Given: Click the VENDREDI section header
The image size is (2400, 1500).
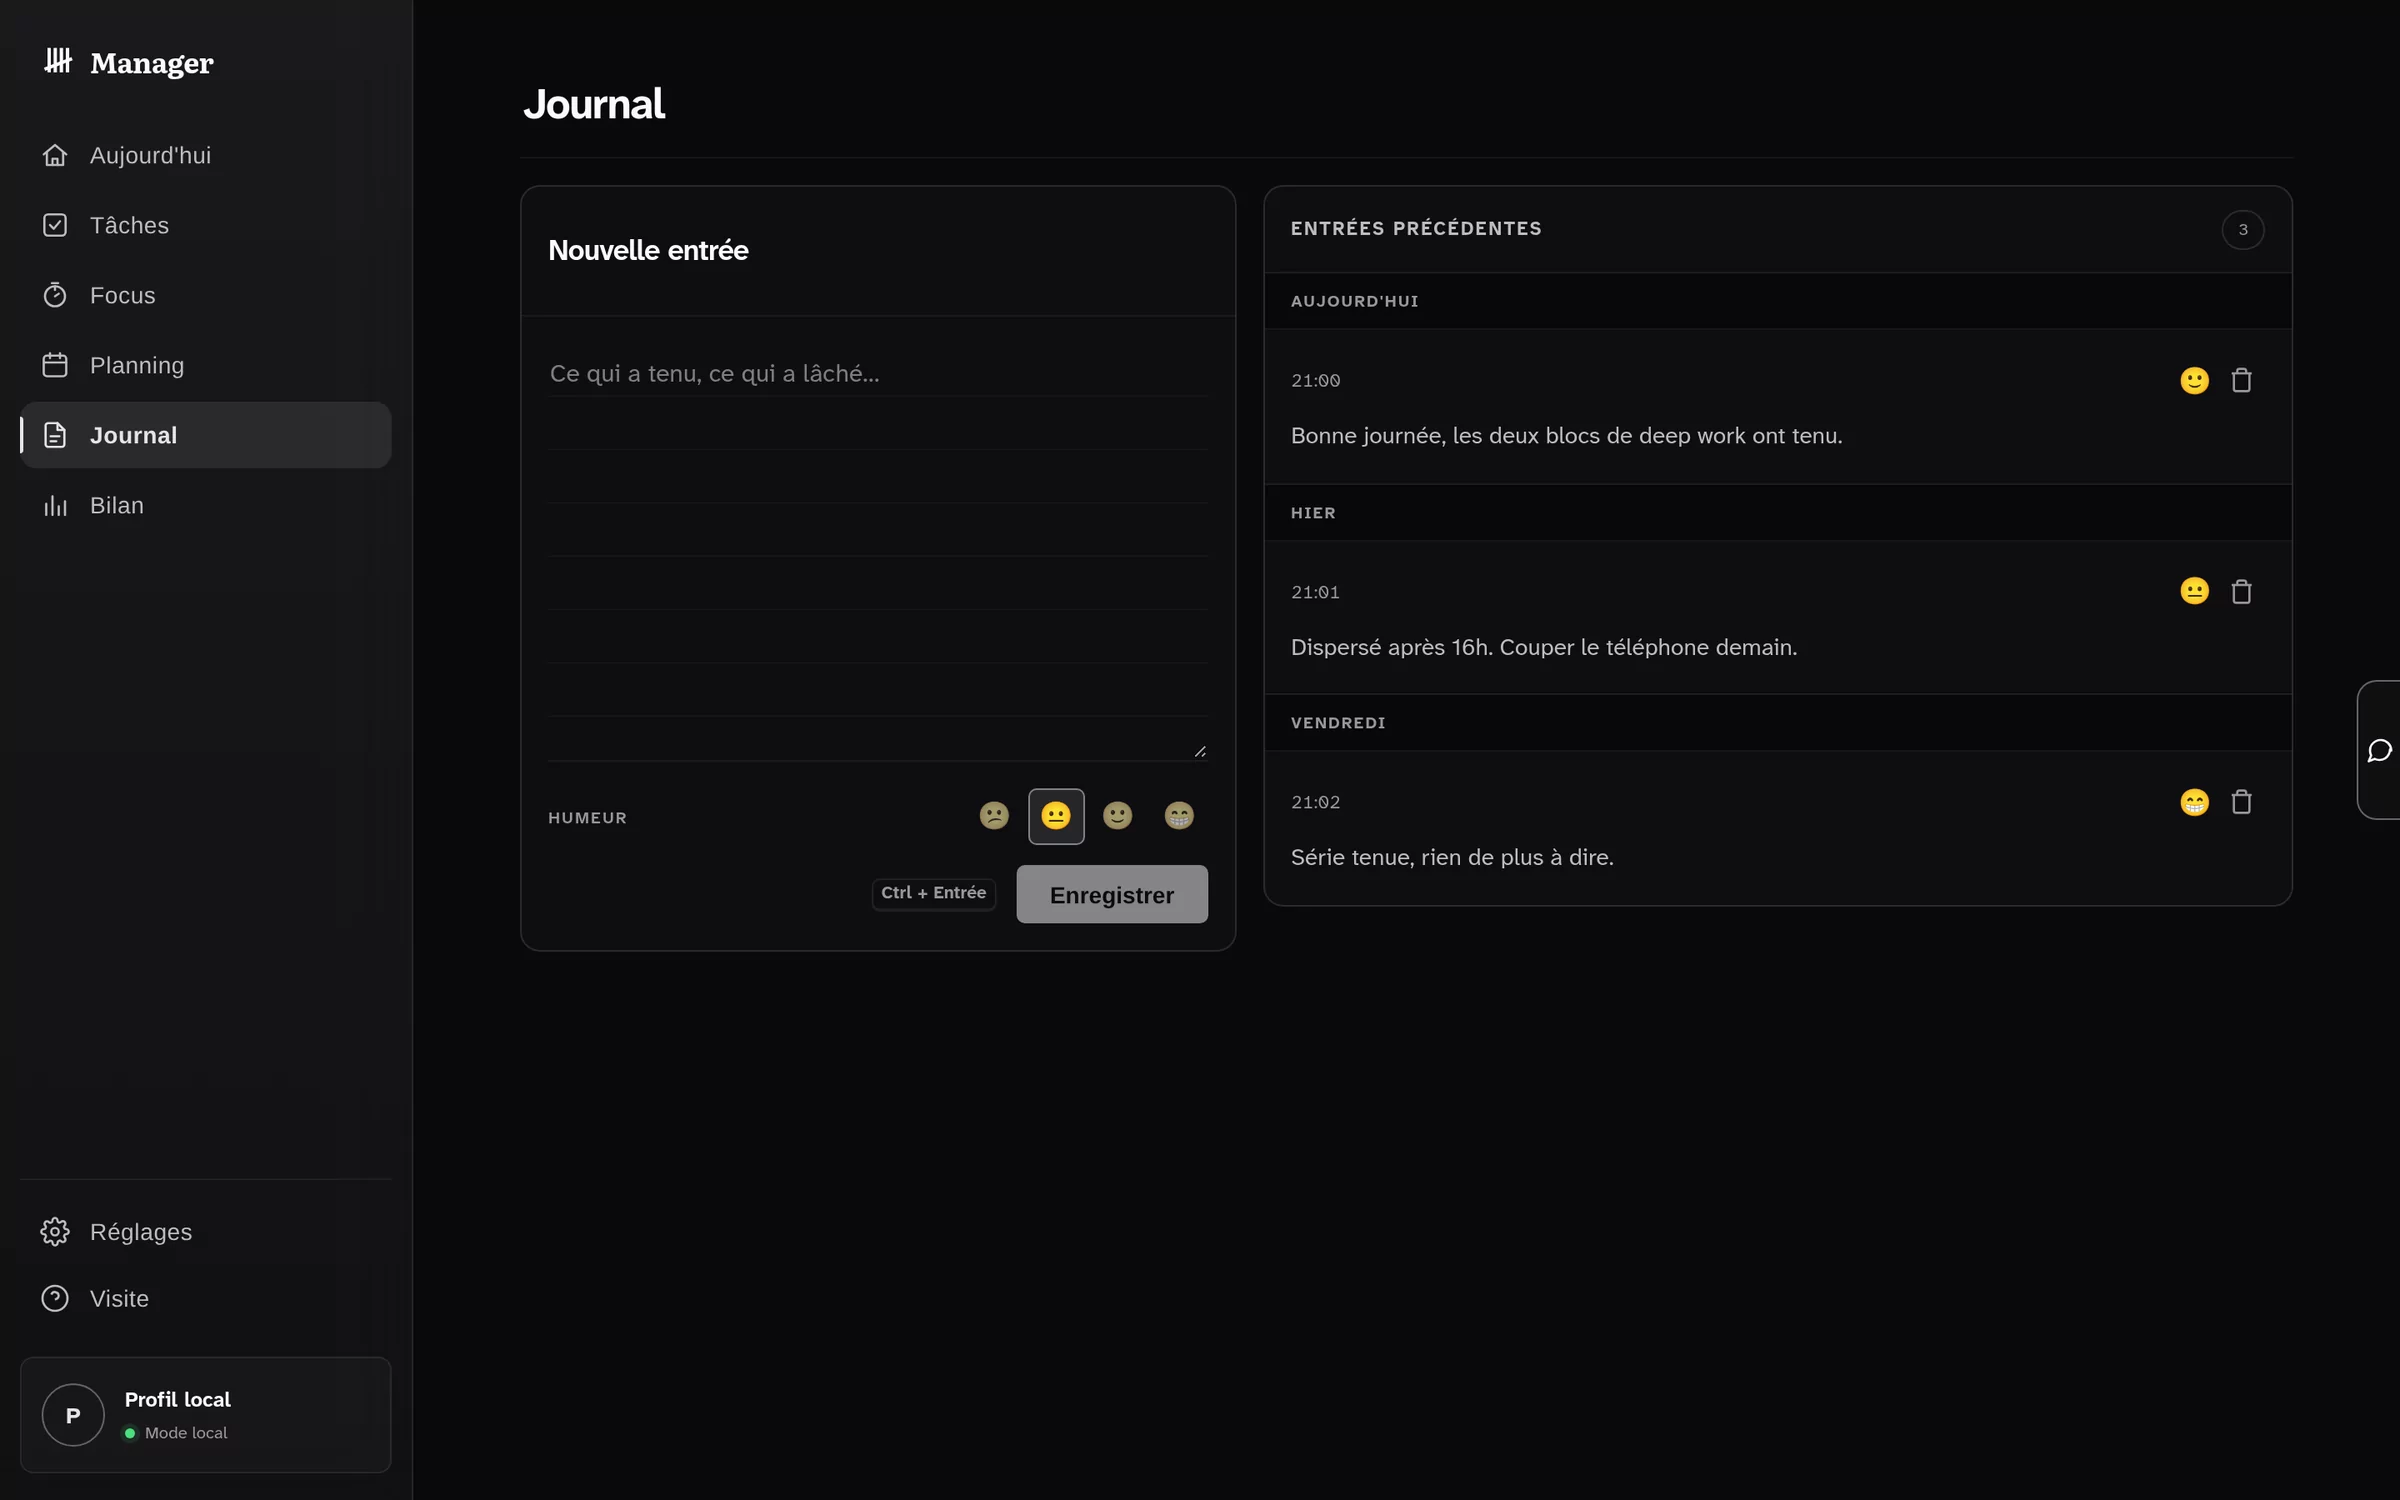Looking at the screenshot, I should [x=1777, y=722].
